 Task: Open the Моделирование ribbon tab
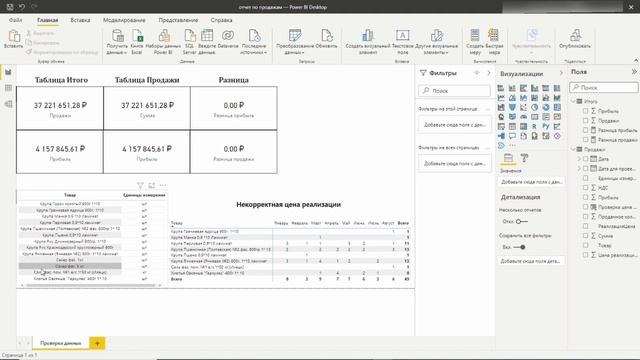pos(124,20)
